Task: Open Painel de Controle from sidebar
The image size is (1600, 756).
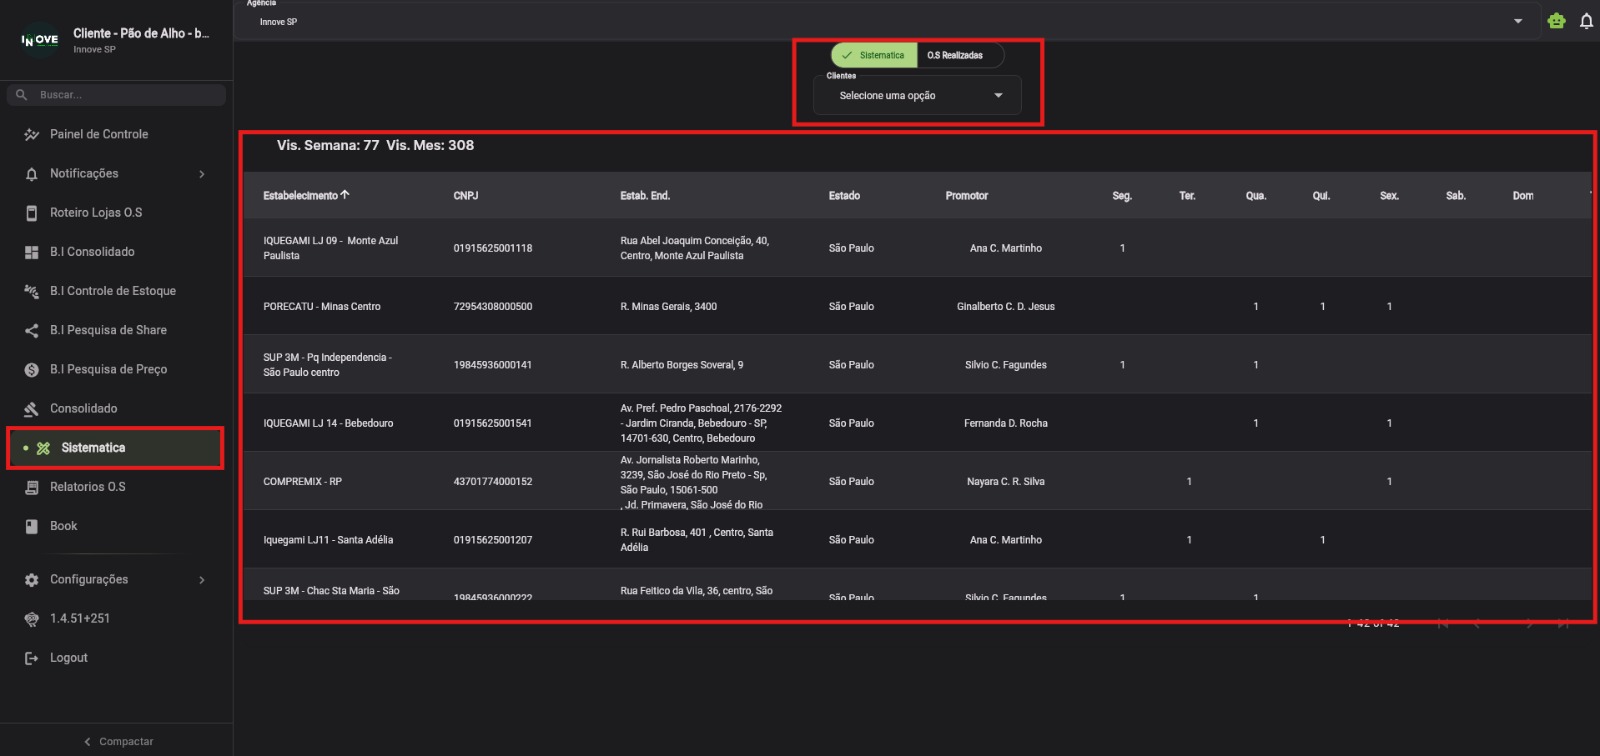Action: (x=99, y=134)
